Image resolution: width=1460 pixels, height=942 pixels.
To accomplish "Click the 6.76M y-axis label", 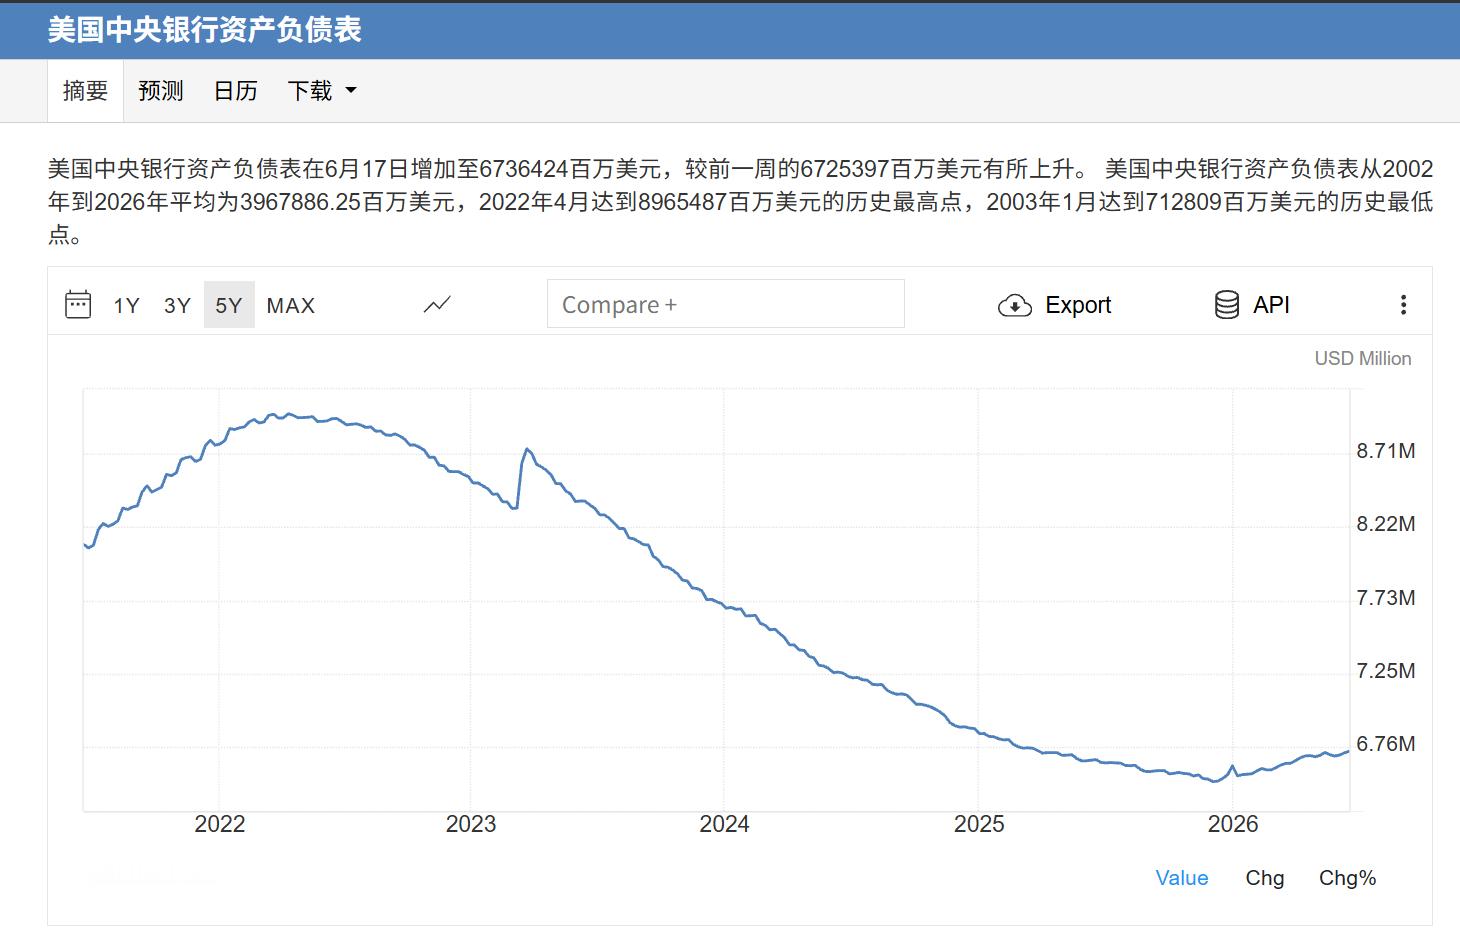I will (x=1386, y=744).
